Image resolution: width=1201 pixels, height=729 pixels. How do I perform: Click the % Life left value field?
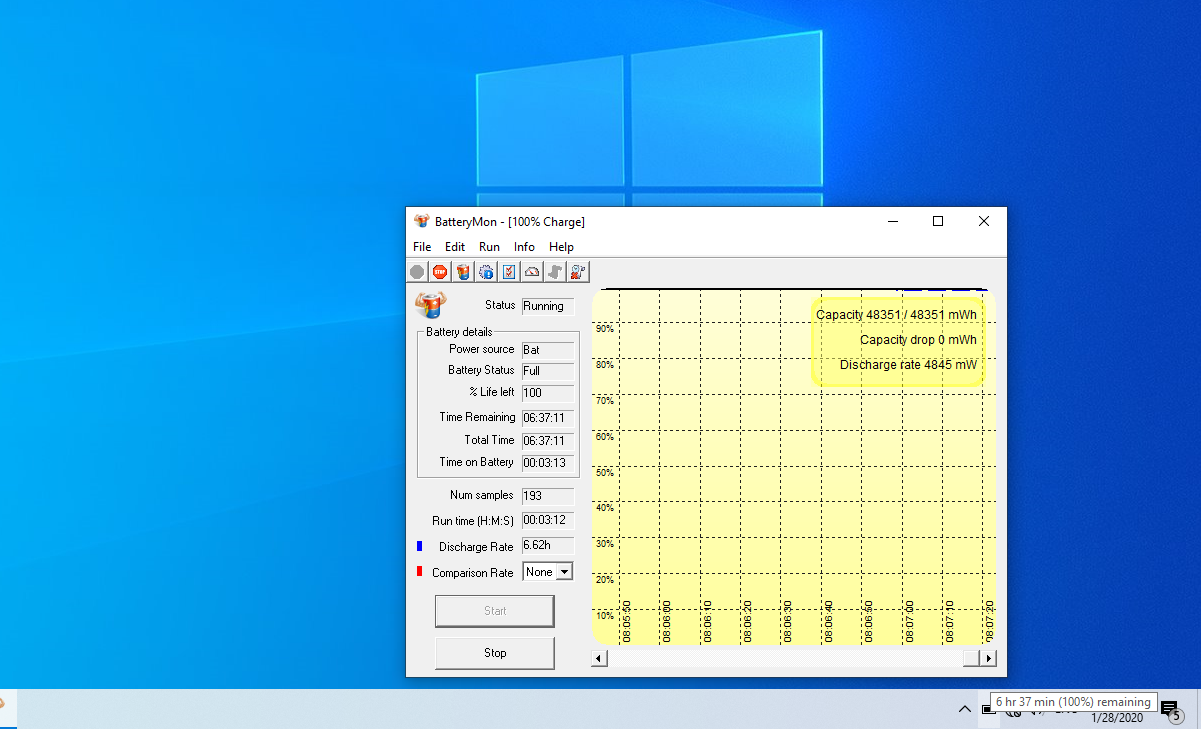click(548, 393)
